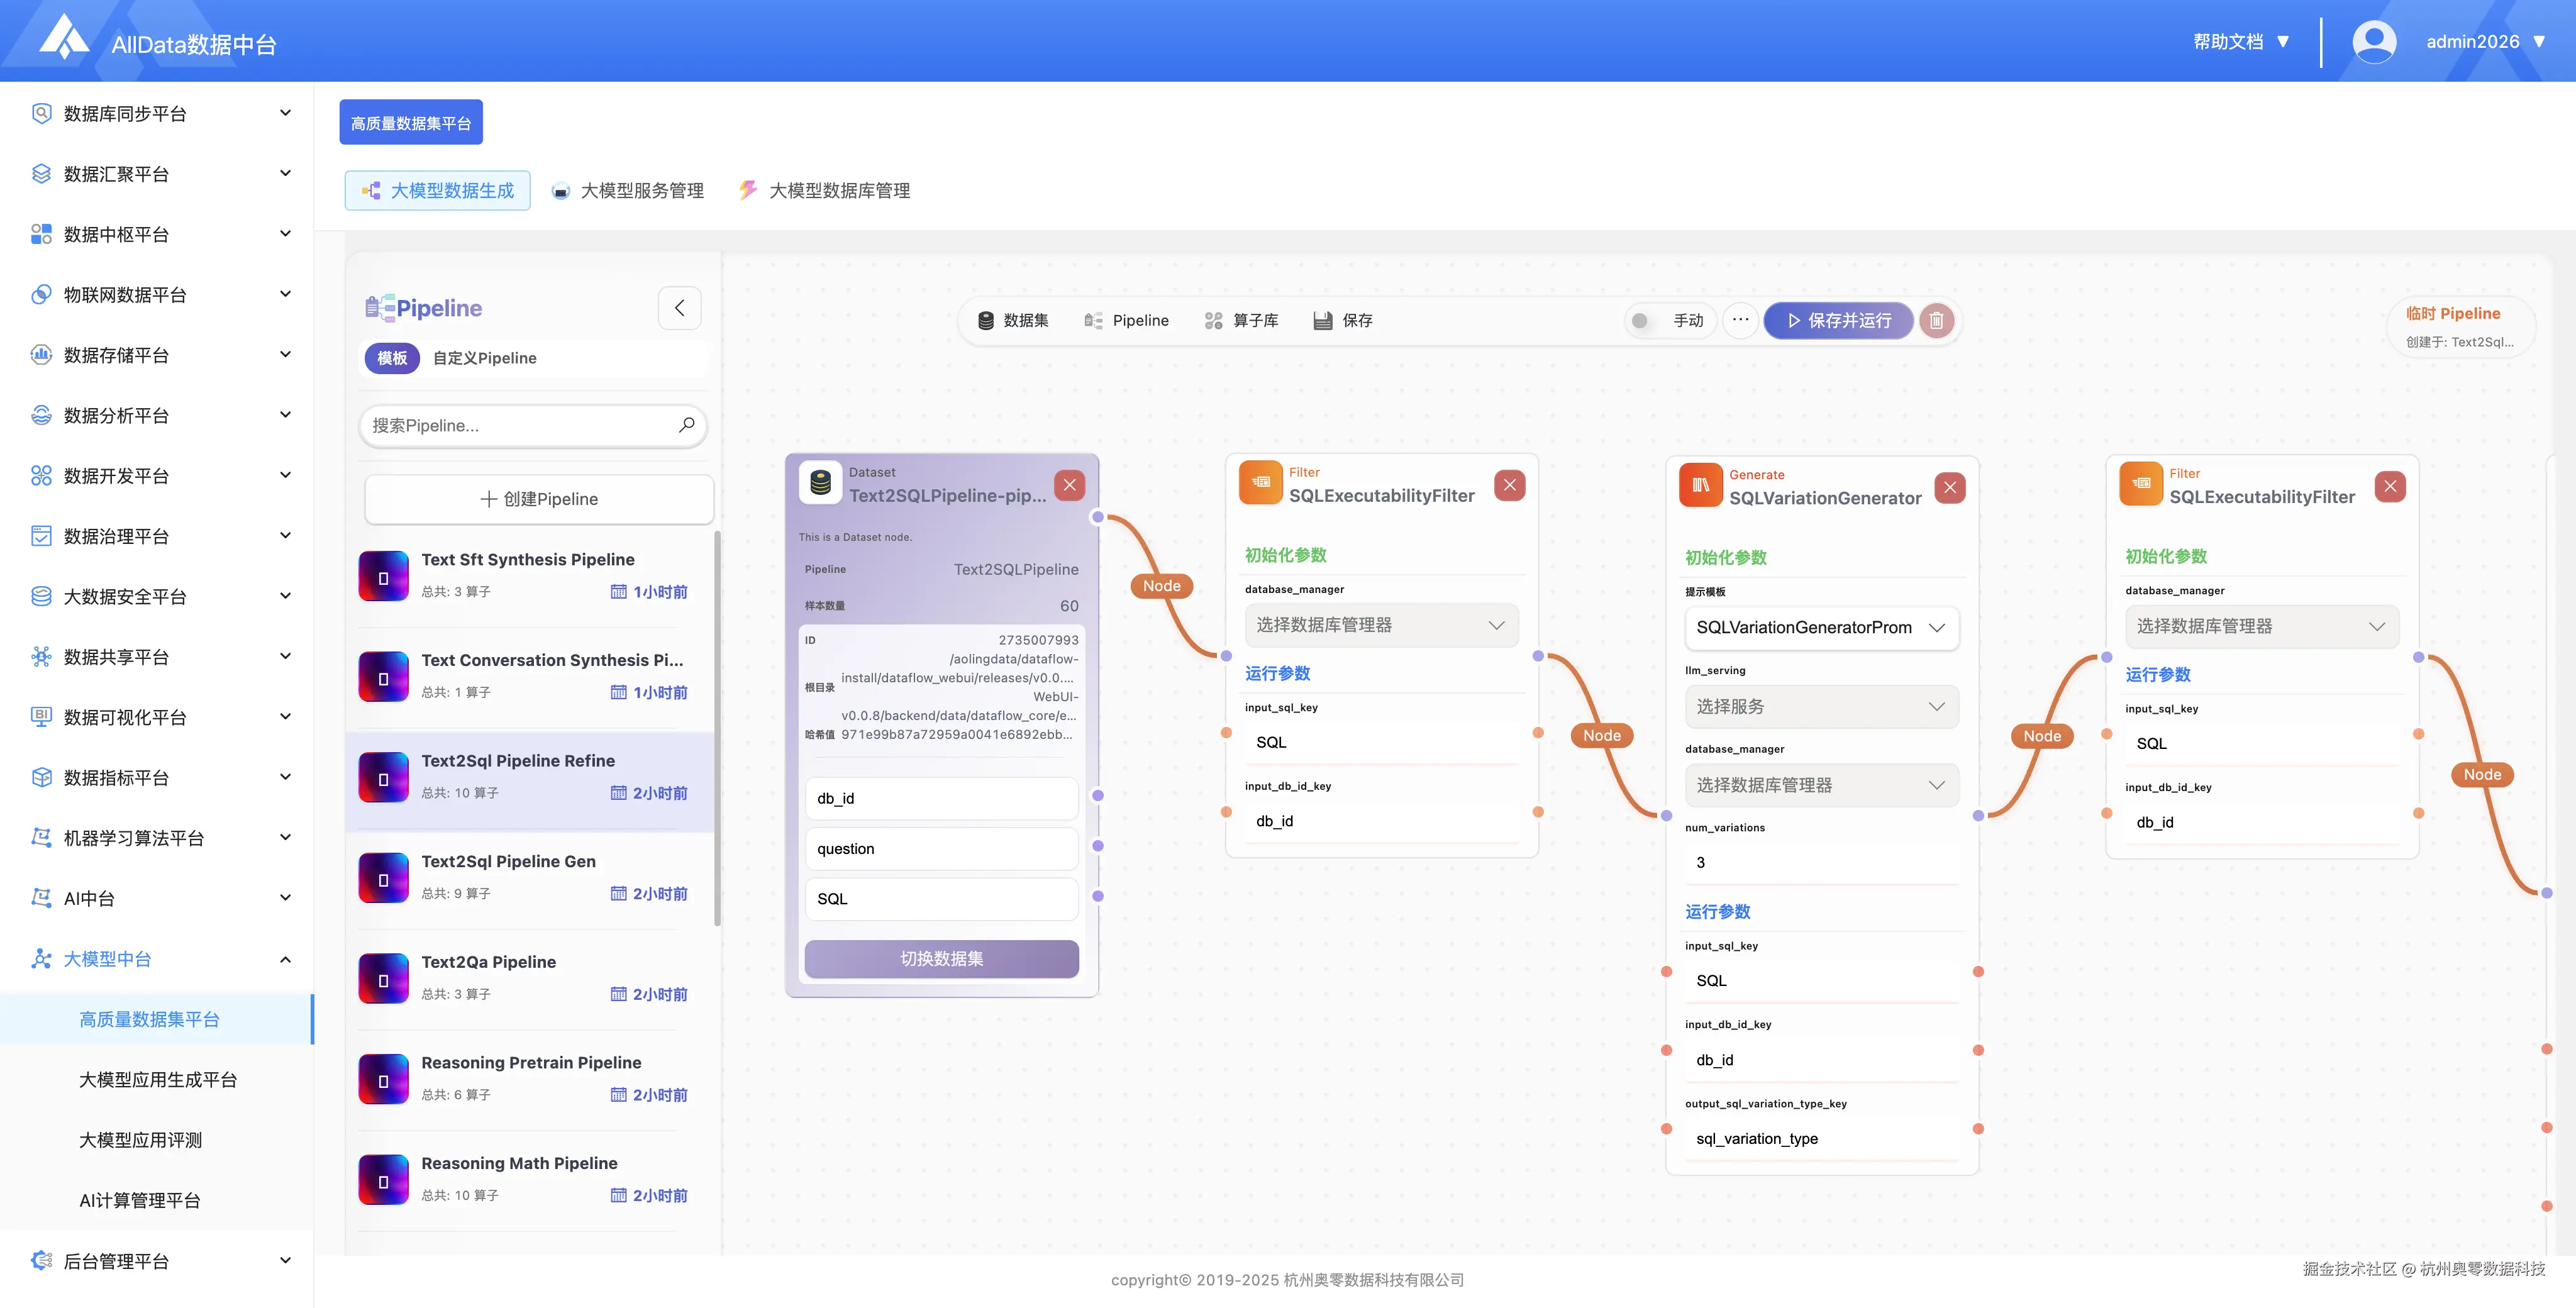This screenshot has width=2576, height=1308.
Task: Remove the SQLVariationGenerator node with its red X
Action: 1949,487
